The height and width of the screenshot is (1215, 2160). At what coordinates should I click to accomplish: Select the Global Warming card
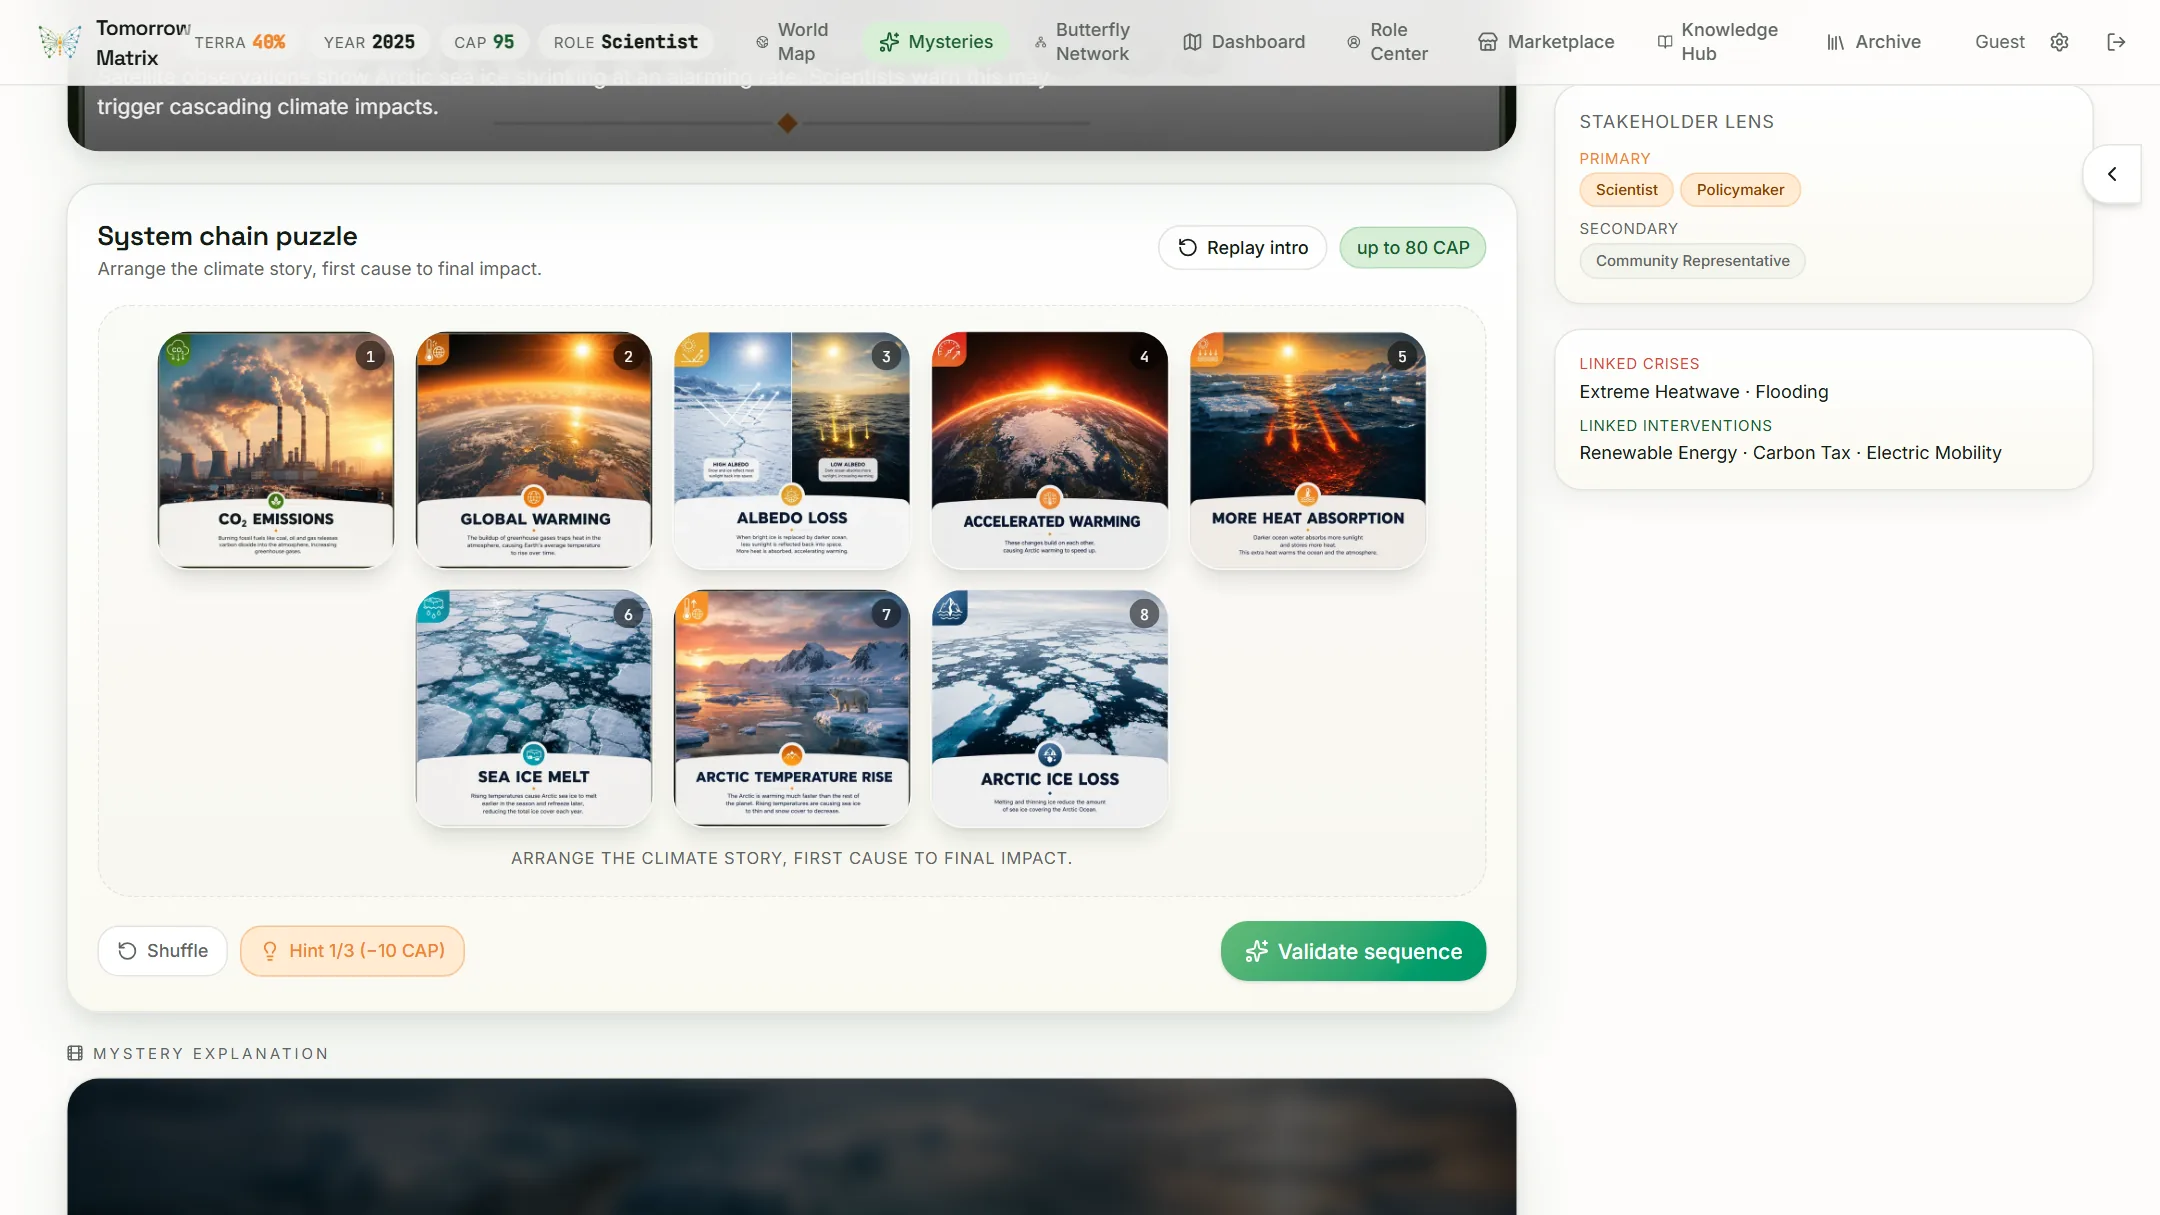click(534, 450)
